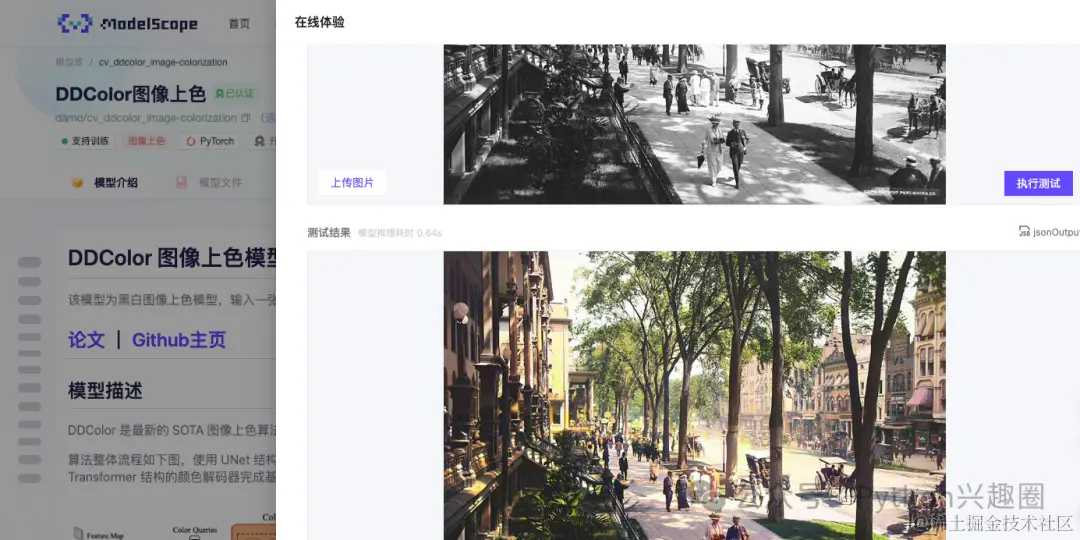Image resolution: width=1080 pixels, height=540 pixels.
Task: Click the 在线体验 panel title
Action: coord(320,22)
